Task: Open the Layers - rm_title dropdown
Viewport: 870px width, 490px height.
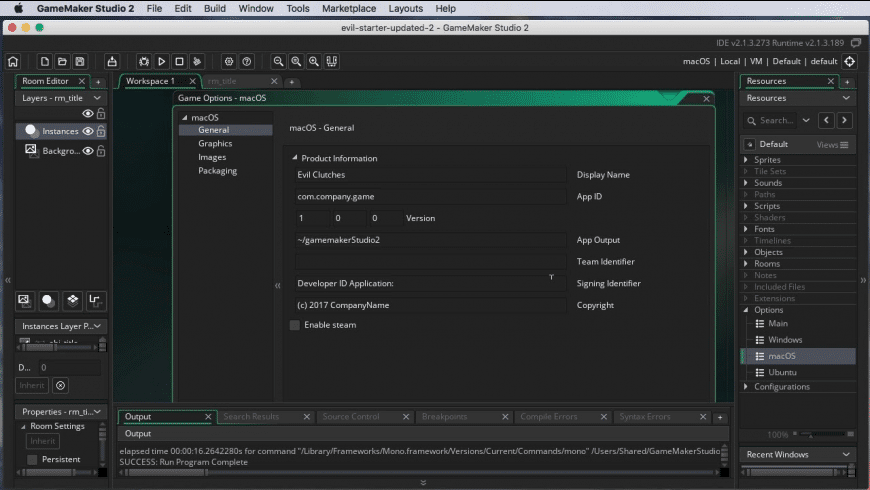Action: [x=61, y=98]
